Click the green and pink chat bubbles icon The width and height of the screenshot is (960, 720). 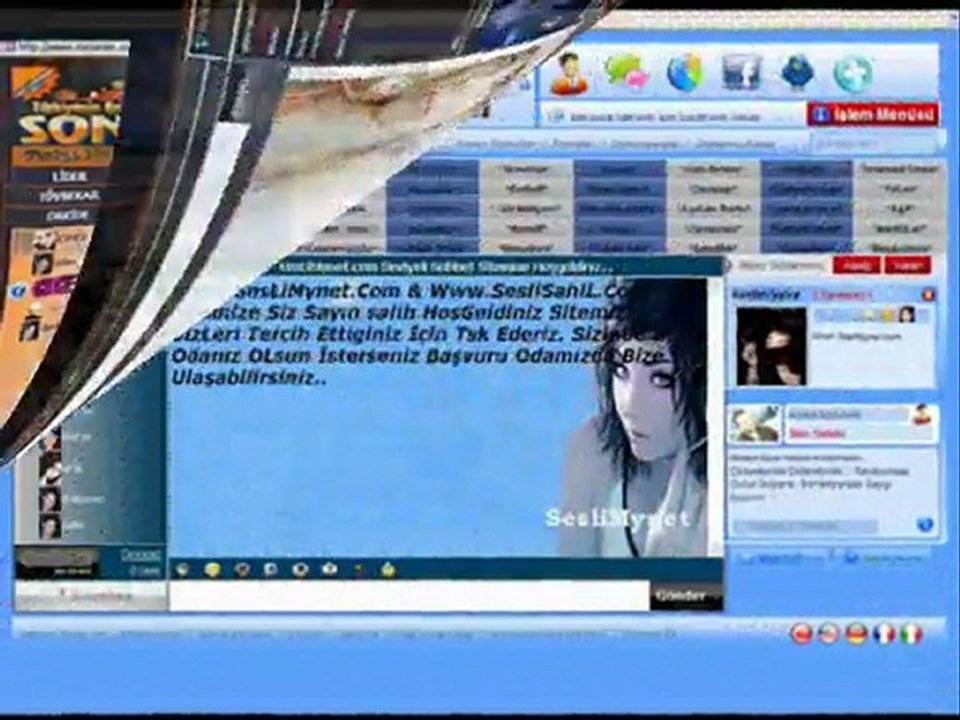click(x=626, y=72)
